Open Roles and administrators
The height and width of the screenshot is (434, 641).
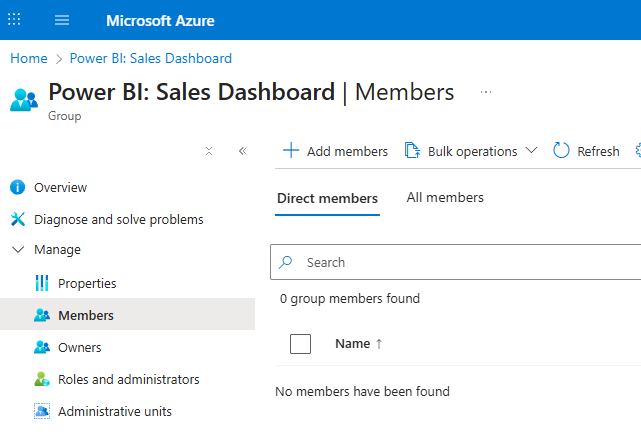coord(128,379)
